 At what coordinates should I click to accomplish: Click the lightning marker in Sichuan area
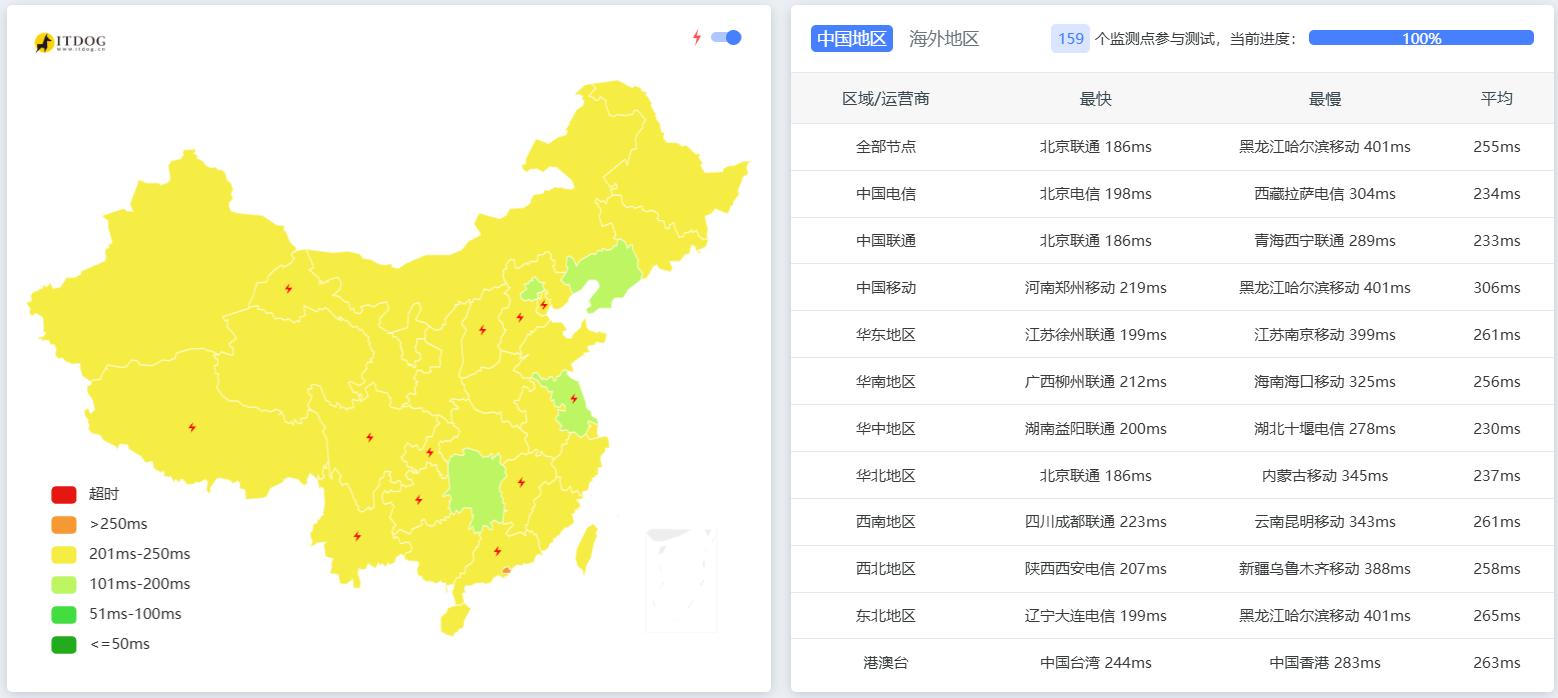coord(368,437)
